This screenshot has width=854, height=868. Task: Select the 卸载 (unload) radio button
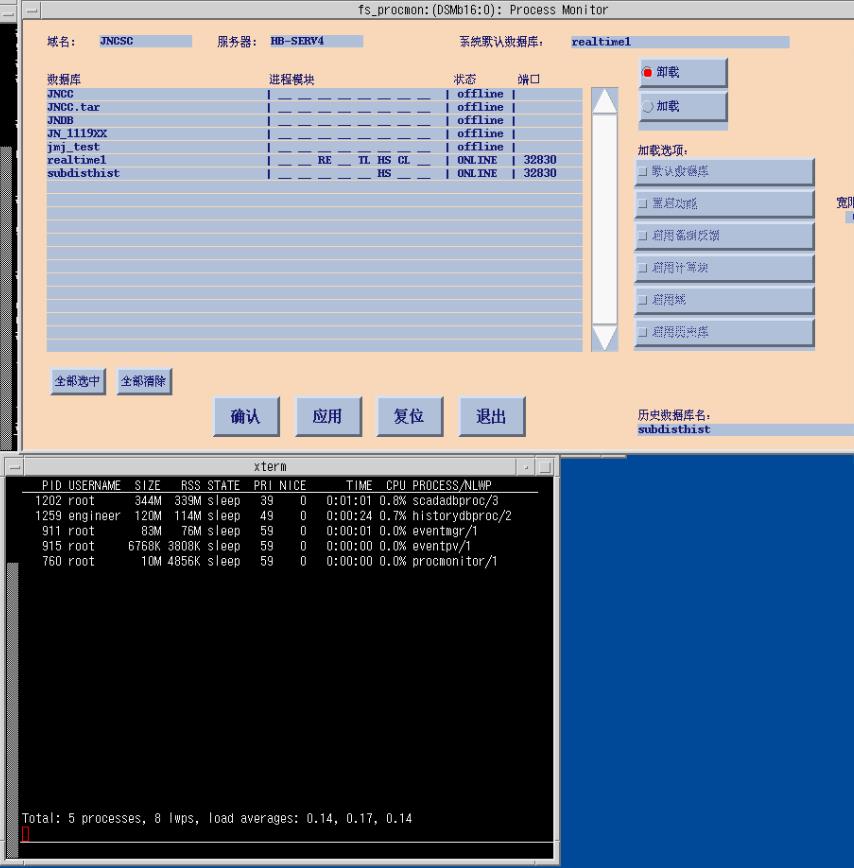[647, 73]
